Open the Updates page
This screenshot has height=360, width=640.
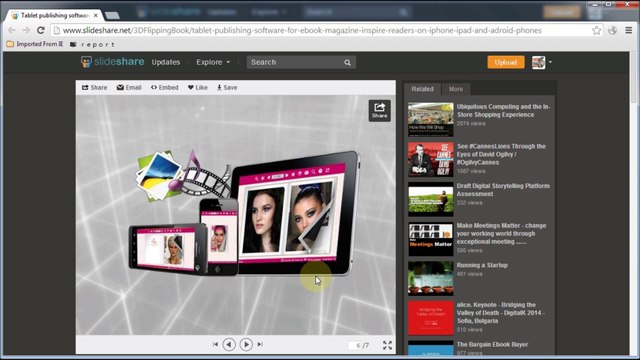(x=166, y=62)
